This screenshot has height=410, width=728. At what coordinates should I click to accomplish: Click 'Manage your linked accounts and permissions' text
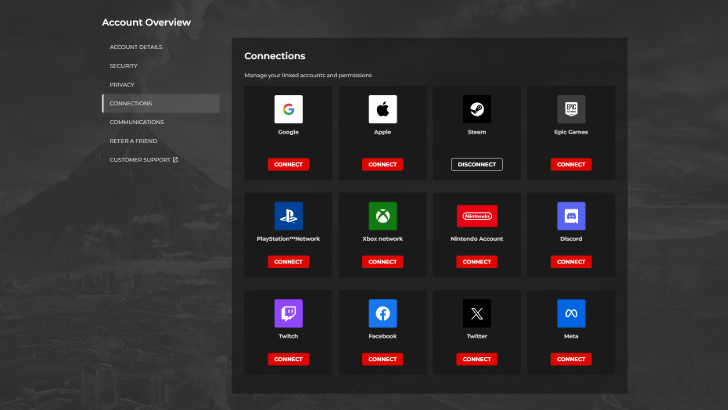(x=308, y=75)
